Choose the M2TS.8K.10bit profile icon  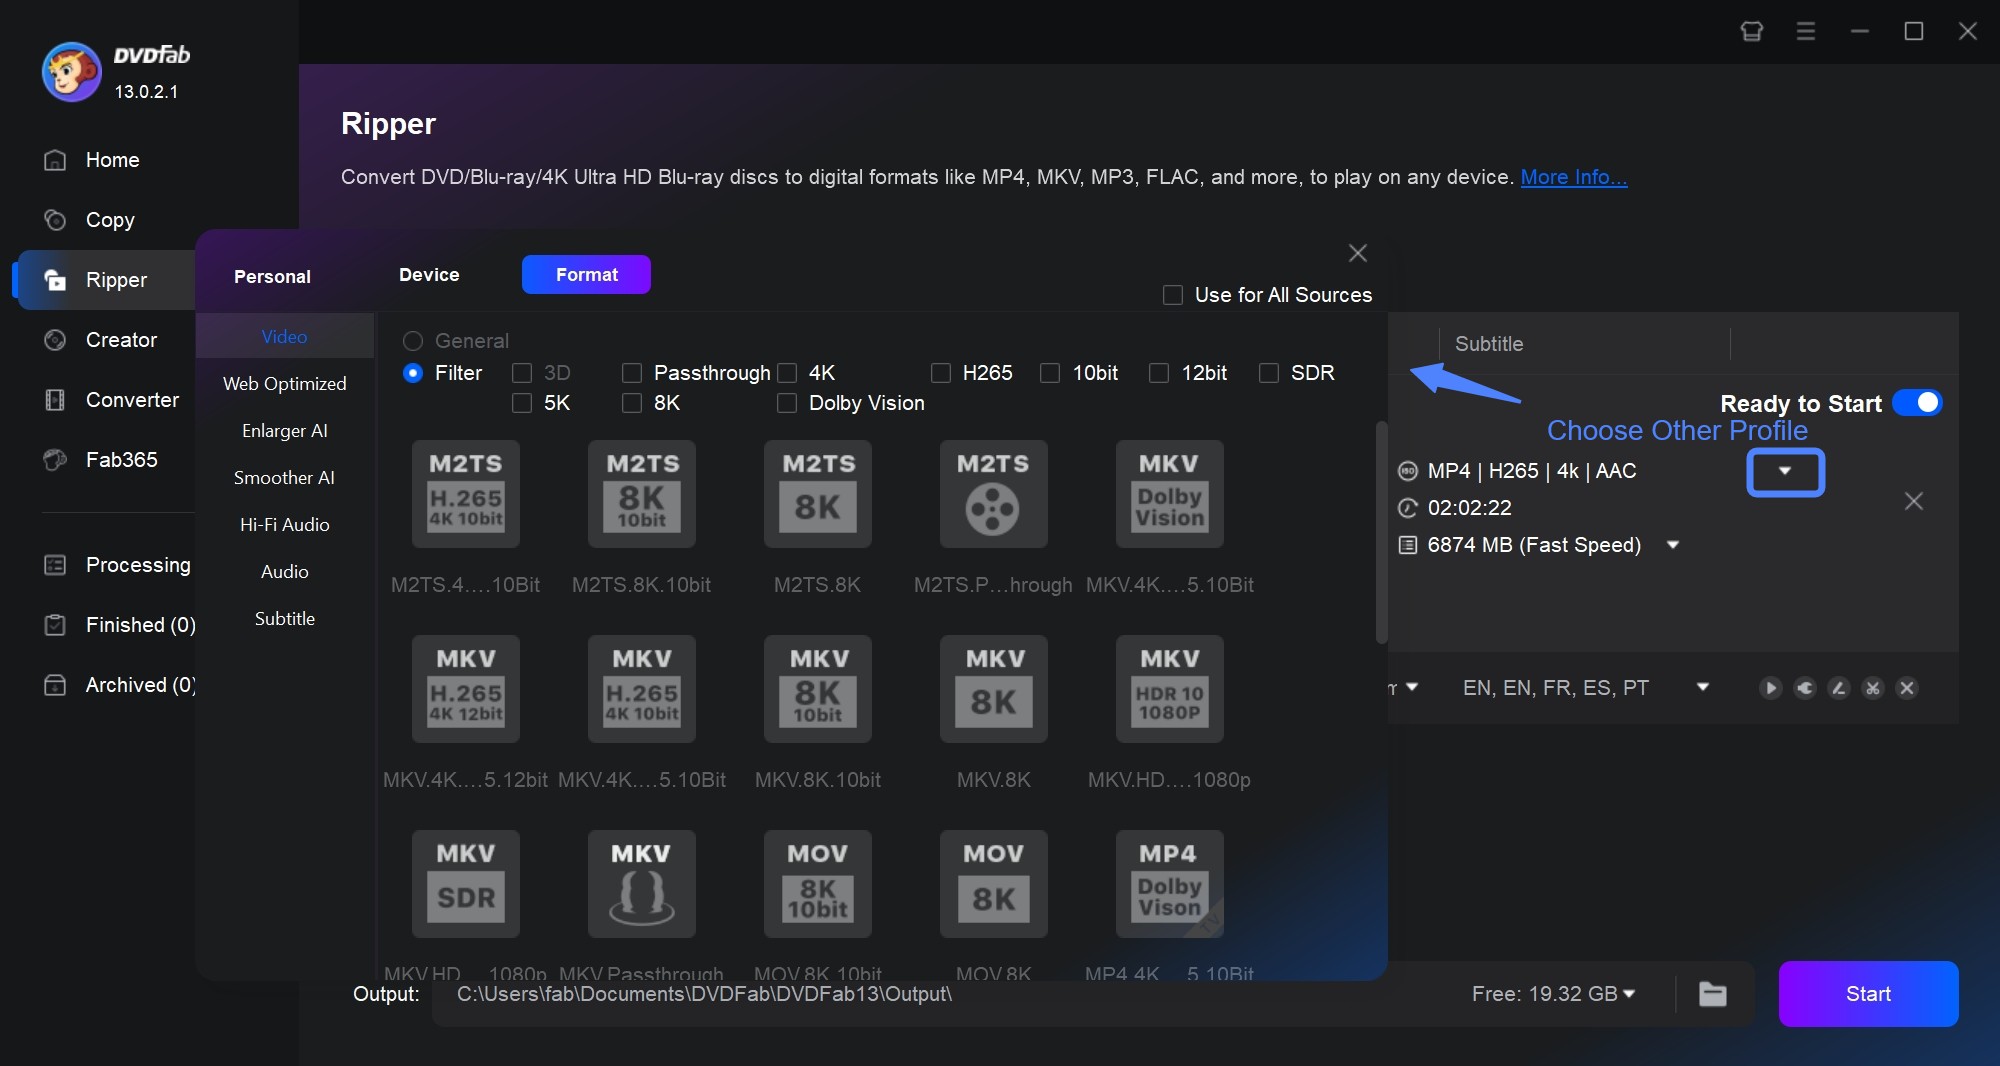642,494
